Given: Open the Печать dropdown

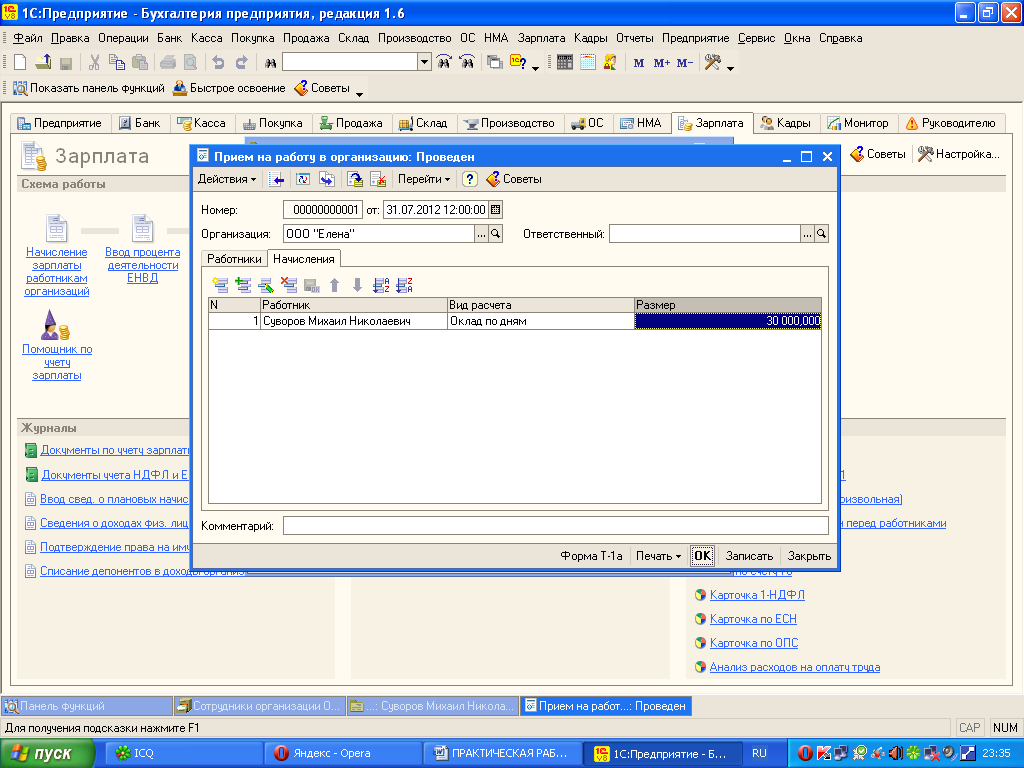Looking at the screenshot, I should pyautogui.click(x=658, y=556).
